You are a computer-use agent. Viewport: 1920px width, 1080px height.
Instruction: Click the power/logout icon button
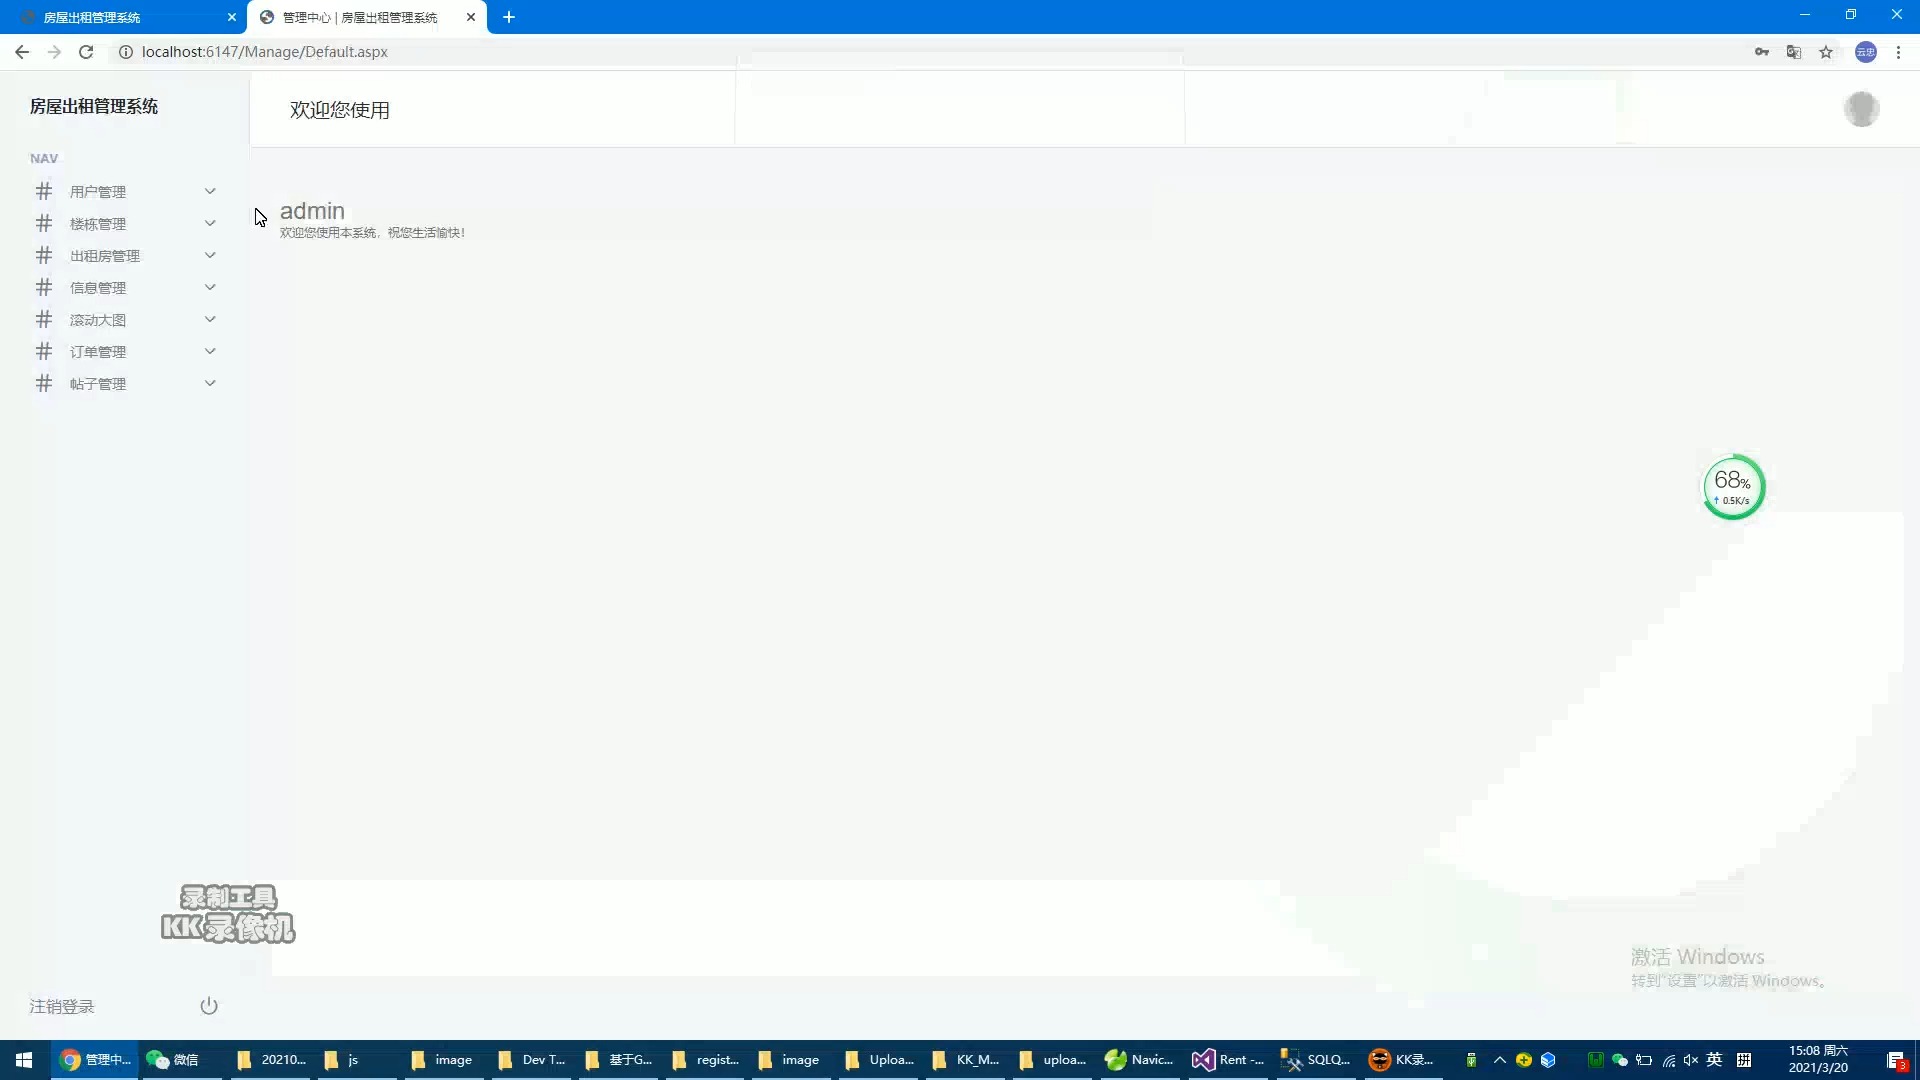coord(208,1006)
